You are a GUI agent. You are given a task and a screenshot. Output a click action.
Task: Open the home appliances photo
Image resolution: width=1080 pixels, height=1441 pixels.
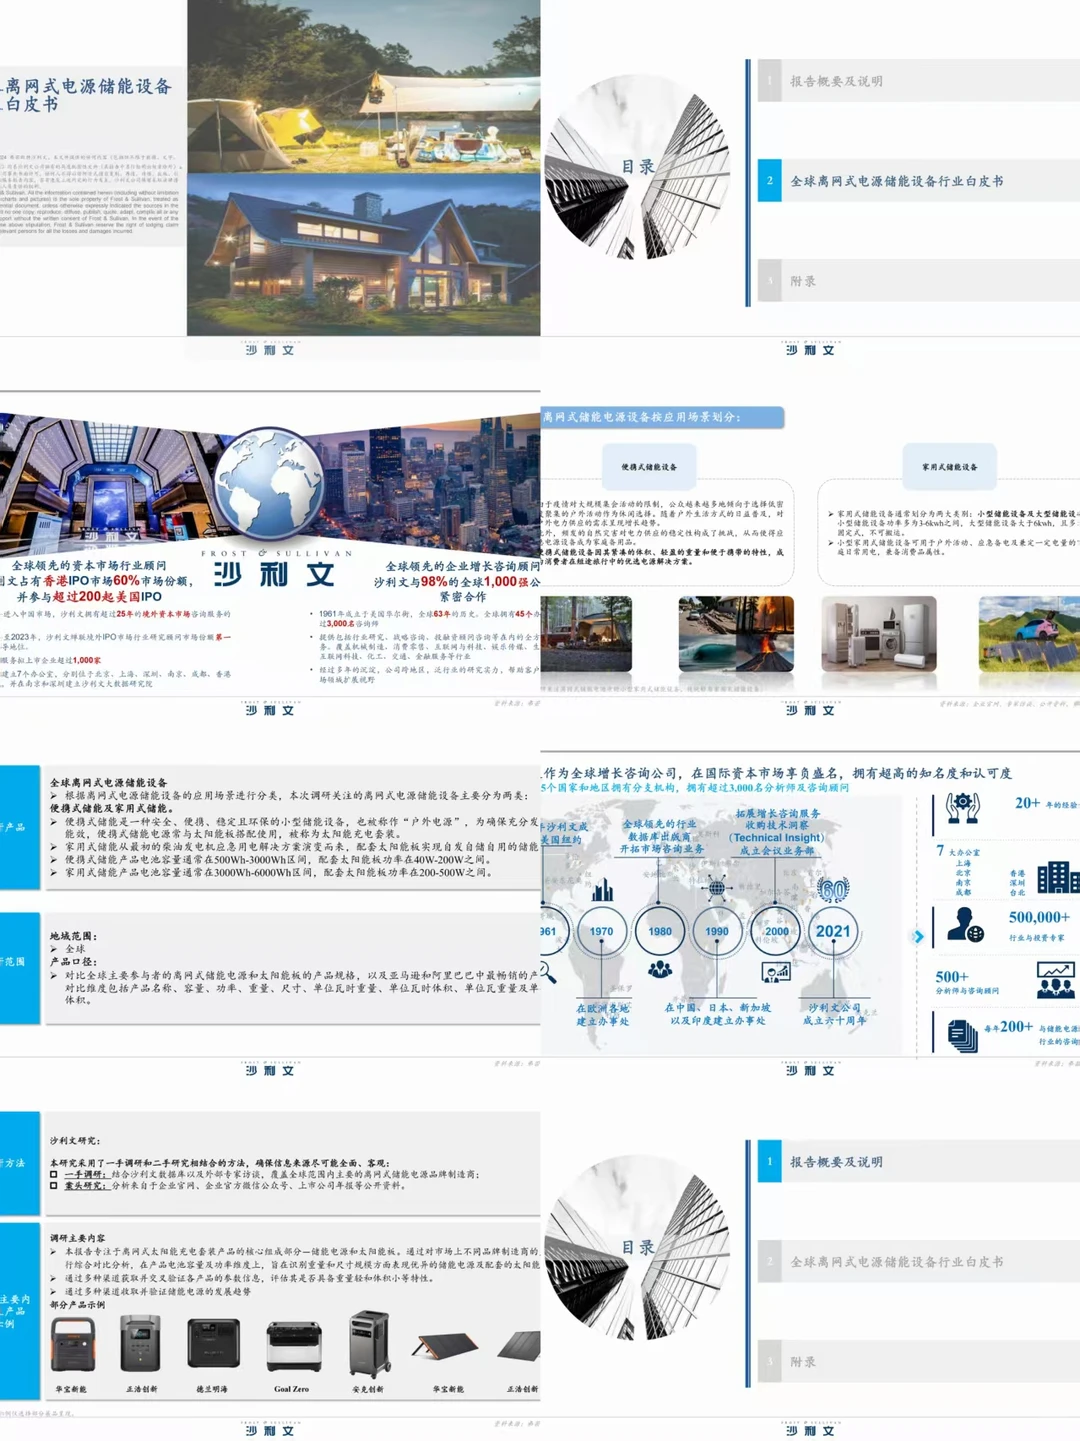(x=879, y=634)
